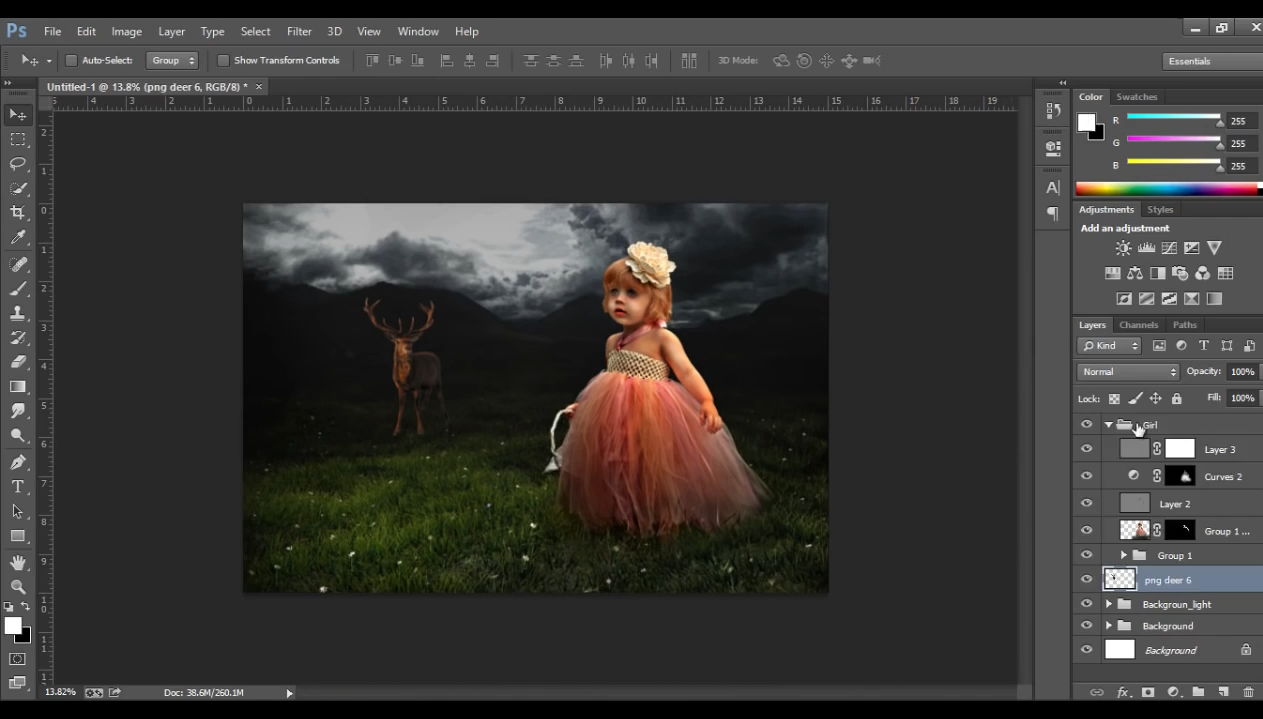
Task: Pick the Eyedropper tool
Action: point(18,238)
